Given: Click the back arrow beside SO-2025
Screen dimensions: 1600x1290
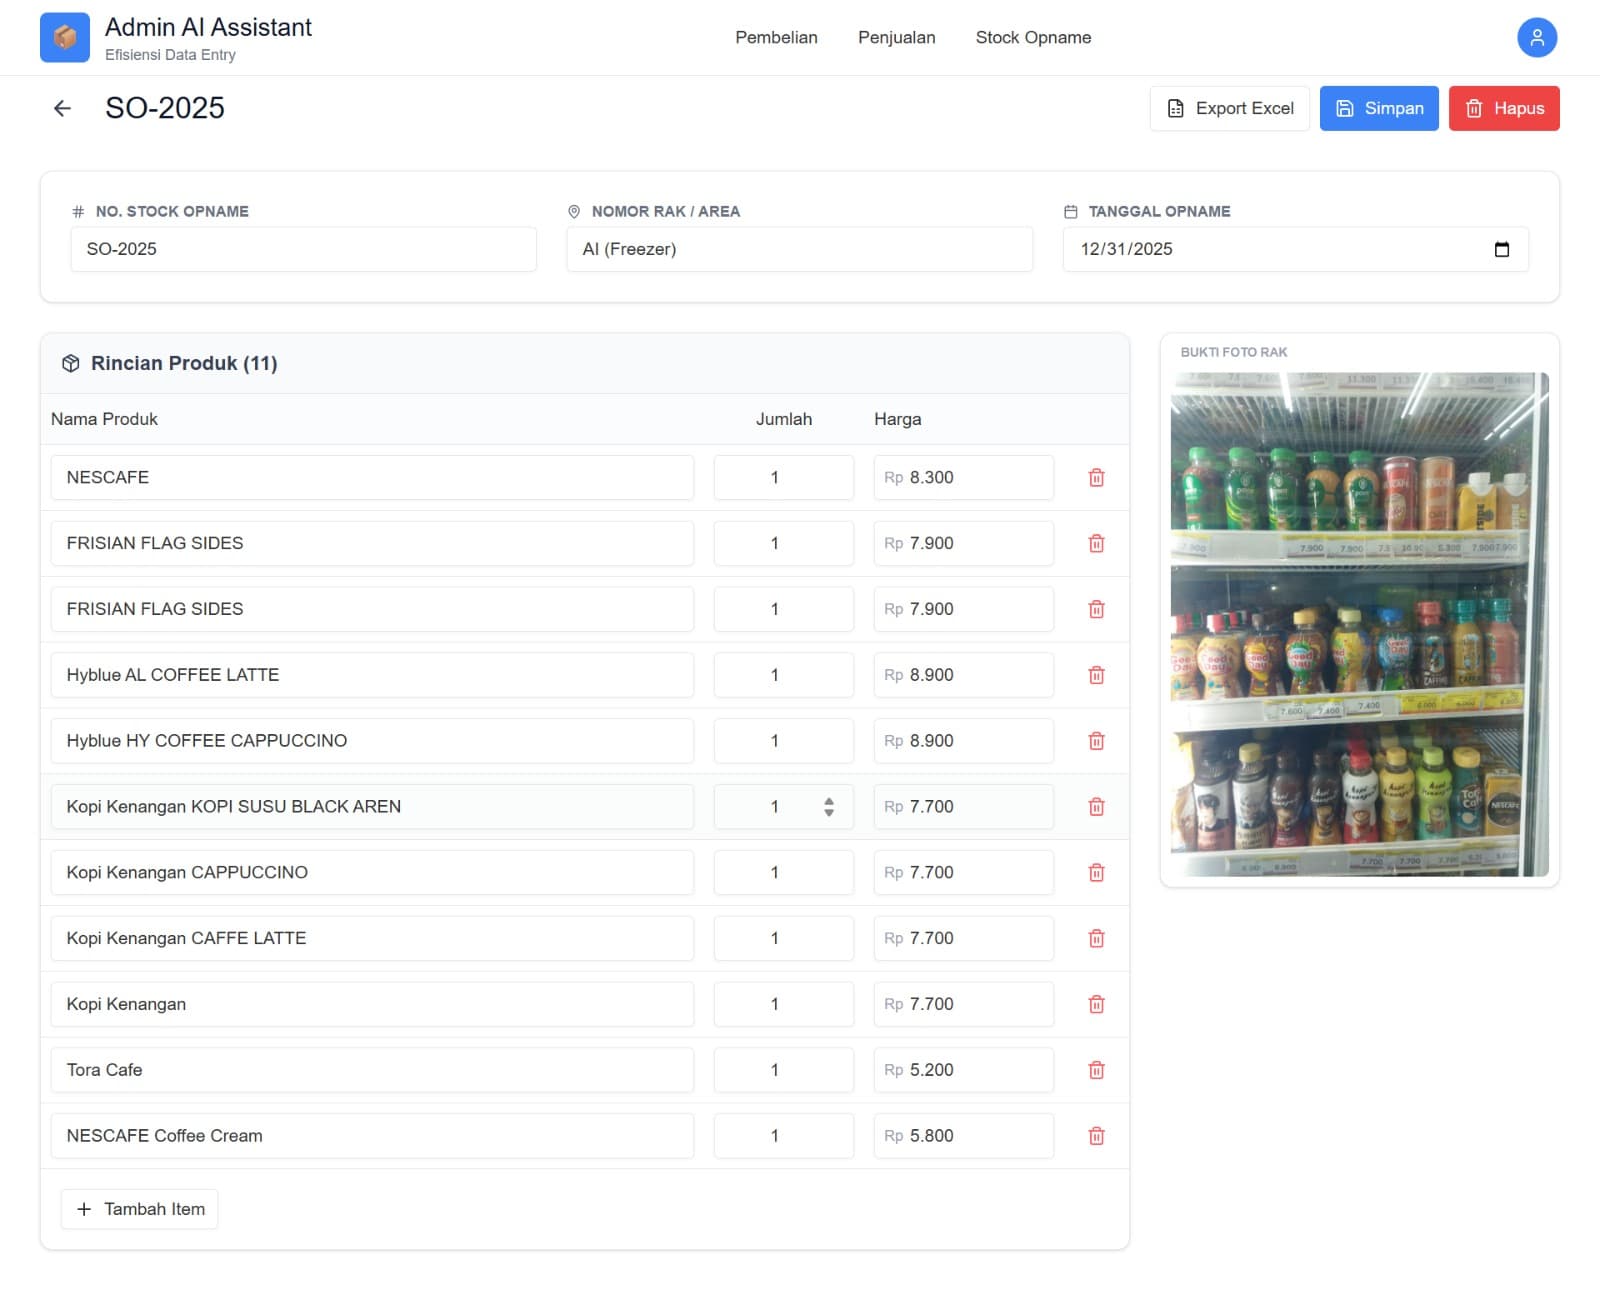Looking at the screenshot, I should (x=62, y=108).
